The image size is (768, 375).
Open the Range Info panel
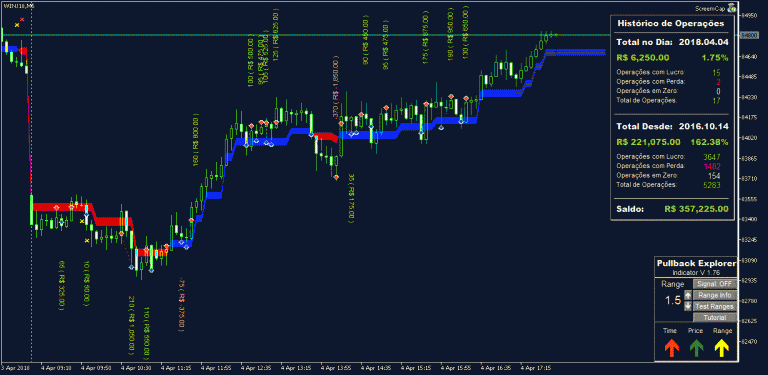pyautogui.click(x=715, y=295)
